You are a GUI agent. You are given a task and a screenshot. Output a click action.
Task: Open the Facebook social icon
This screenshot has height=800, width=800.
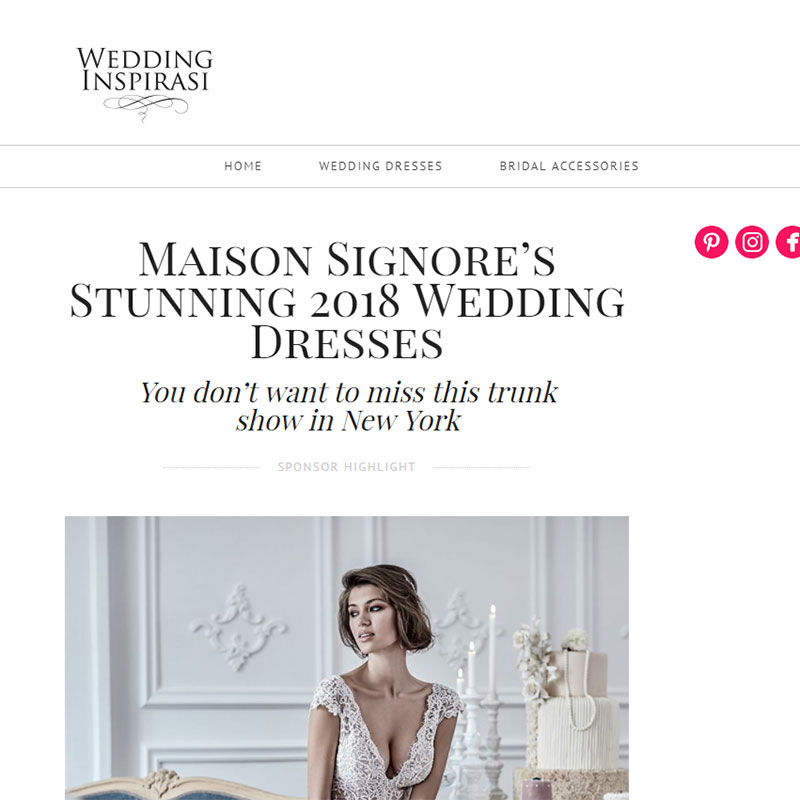coord(788,241)
